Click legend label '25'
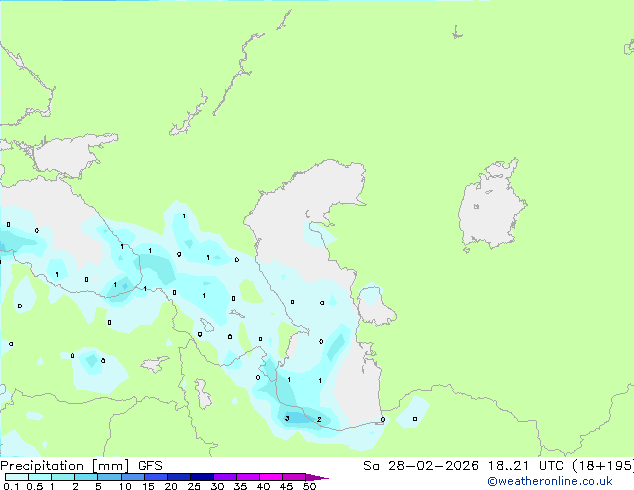The height and width of the screenshot is (490, 634). click(x=194, y=486)
